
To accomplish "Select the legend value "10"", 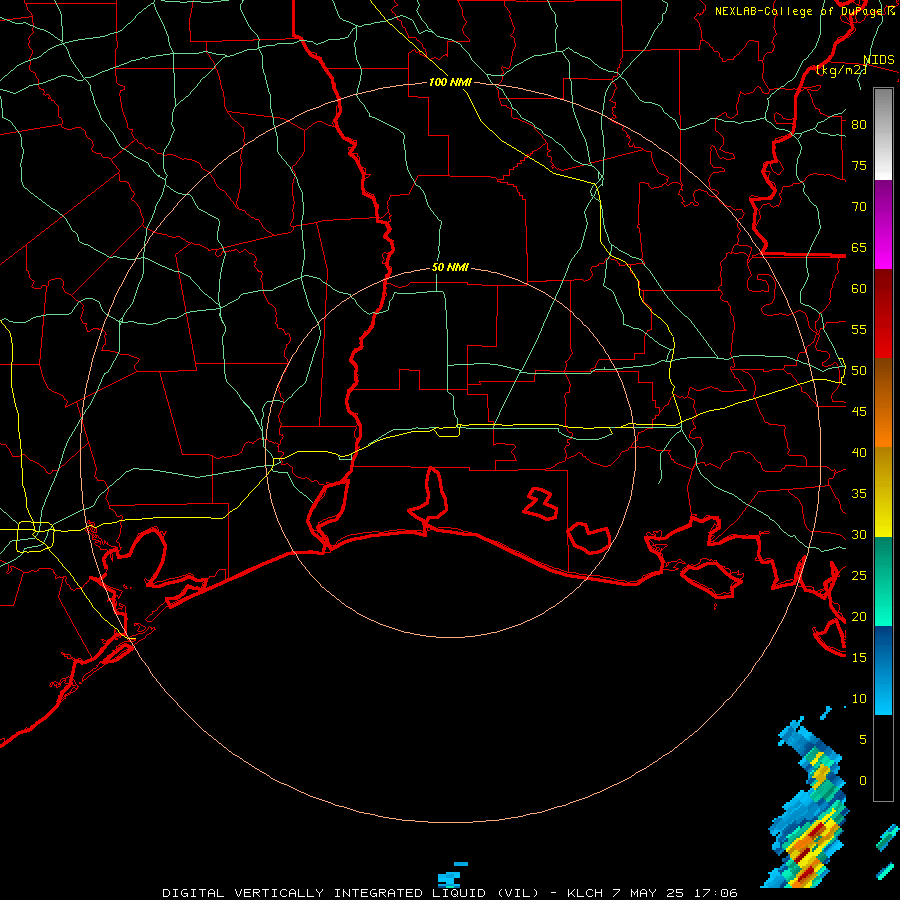I will click(859, 699).
